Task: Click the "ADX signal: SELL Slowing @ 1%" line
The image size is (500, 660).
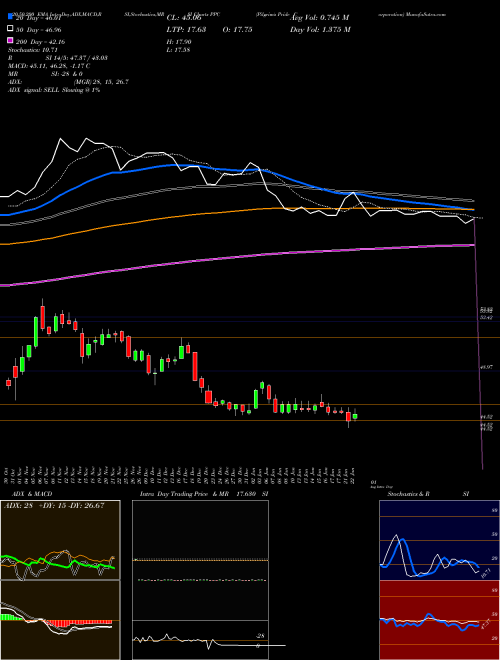Action: coord(54,90)
